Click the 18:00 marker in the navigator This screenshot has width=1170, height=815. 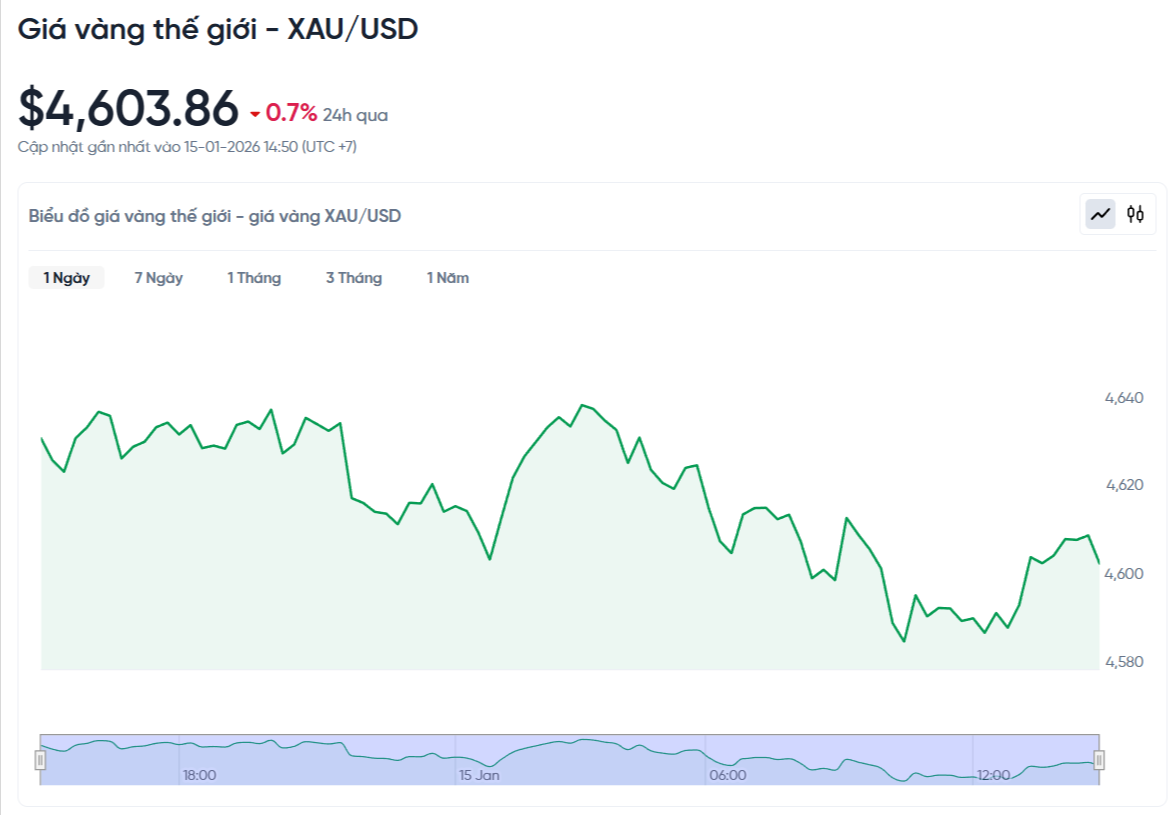coord(199,775)
